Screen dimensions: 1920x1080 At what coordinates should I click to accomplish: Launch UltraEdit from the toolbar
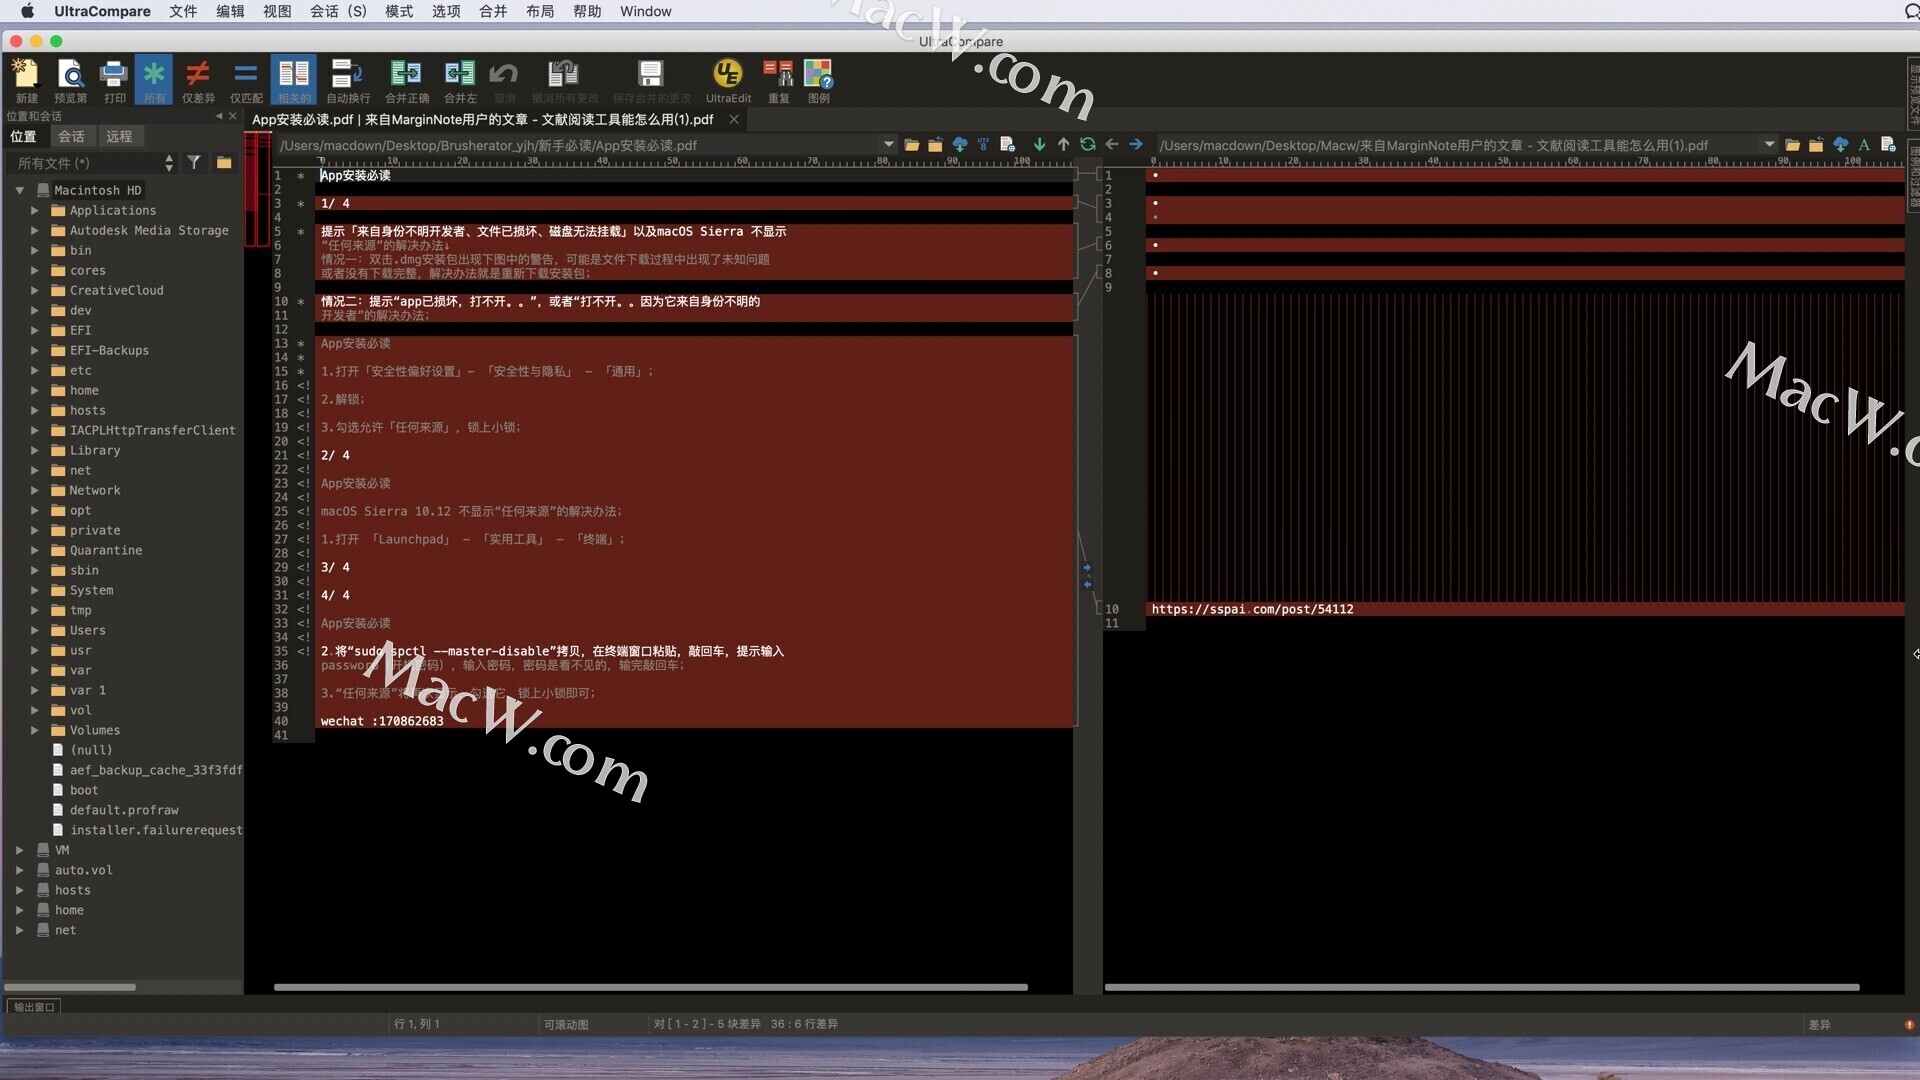click(728, 80)
